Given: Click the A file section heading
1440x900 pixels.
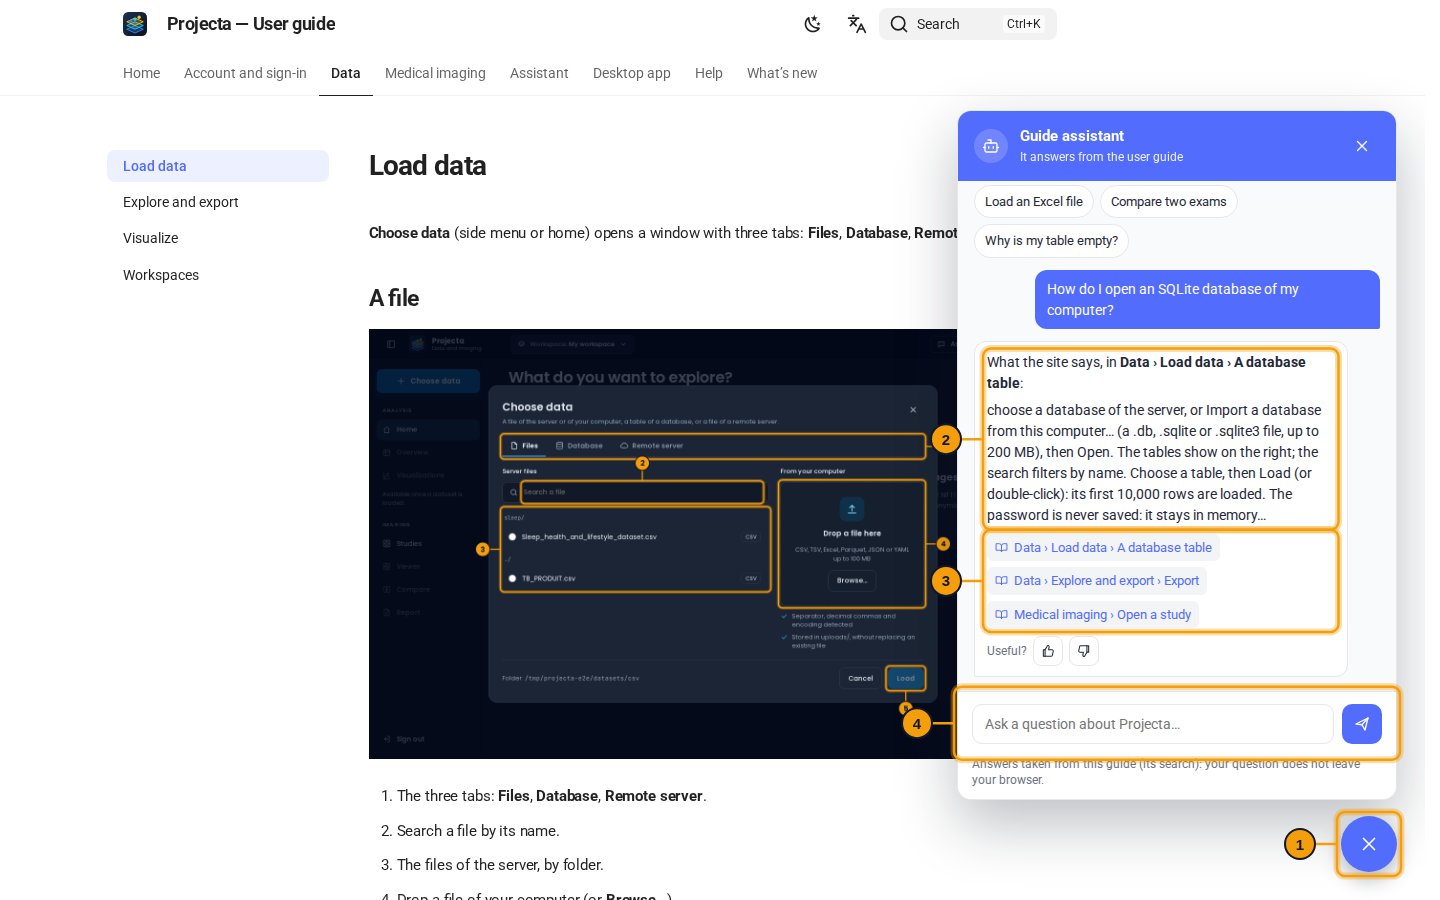Looking at the screenshot, I should point(394,298).
